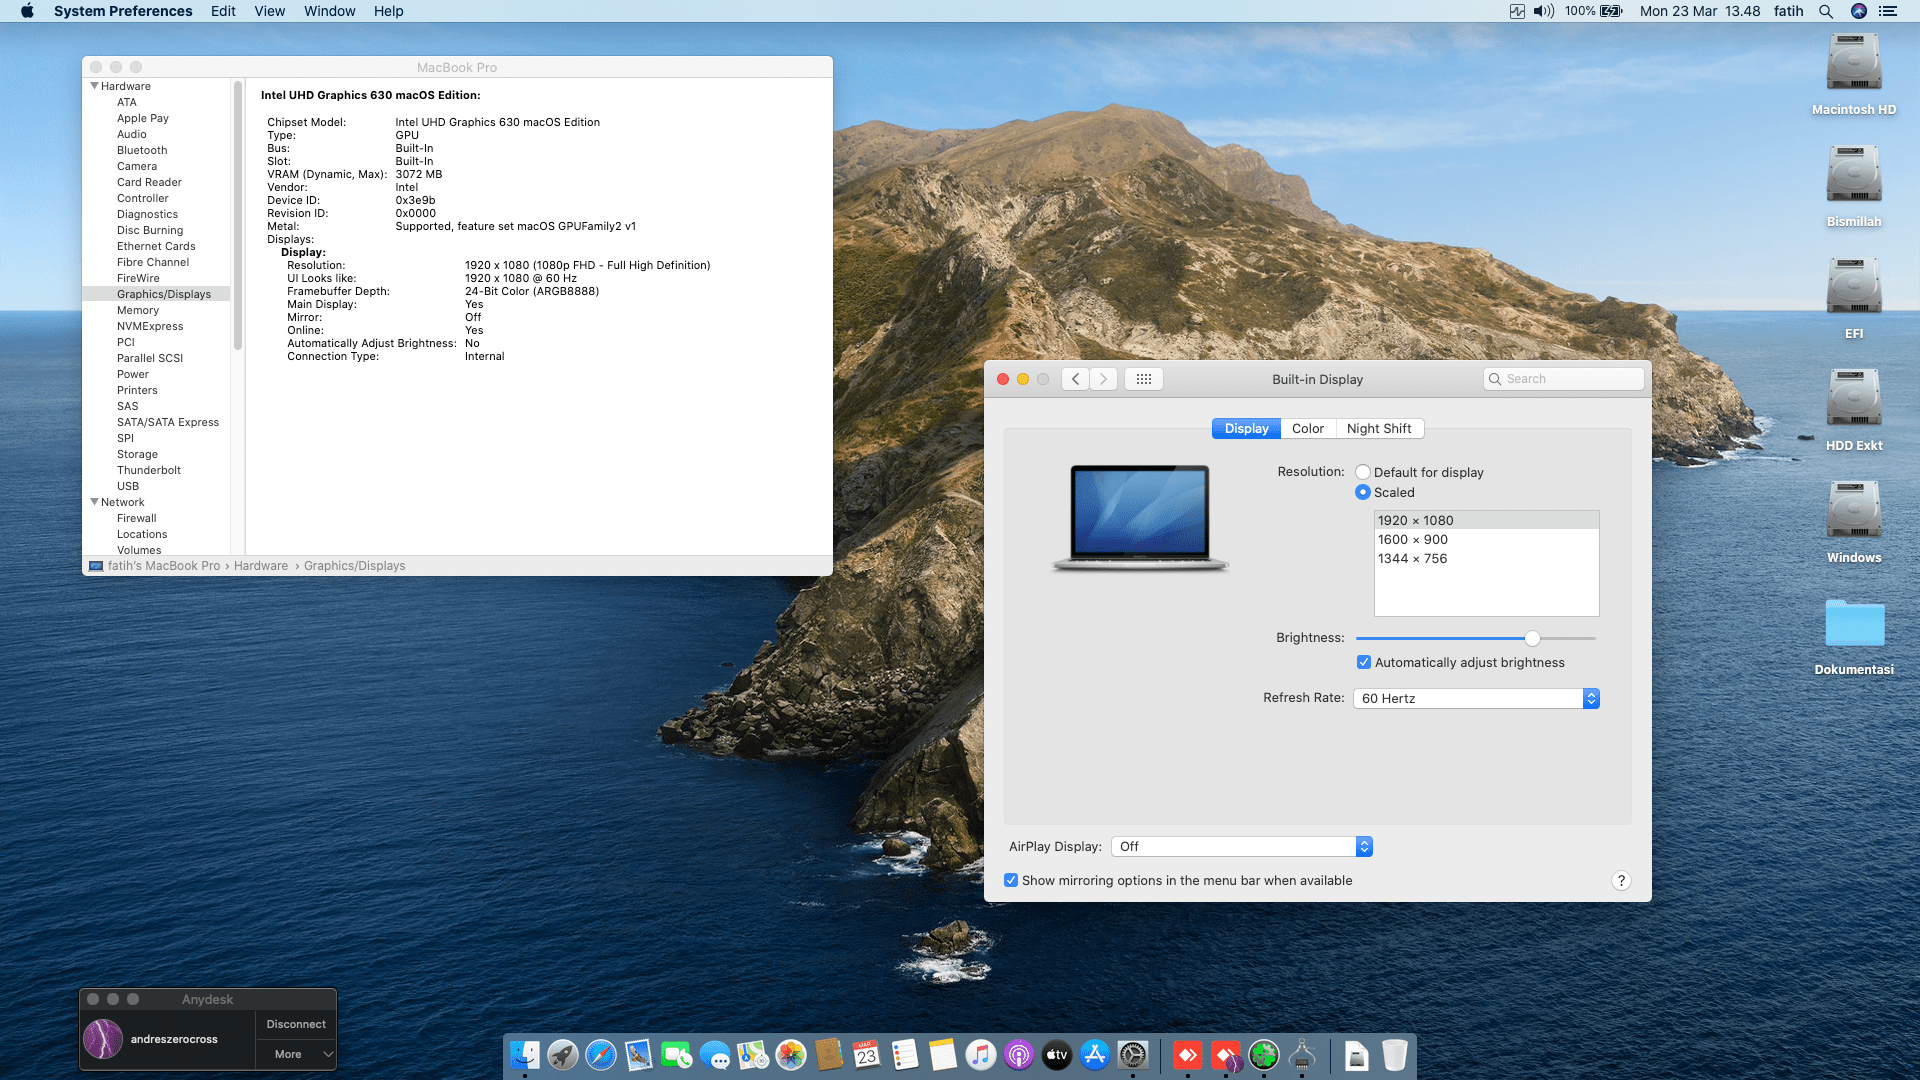This screenshot has height=1080, width=1920.
Task: Open the Music app from the Dock
Action: tap(981, 1055)
